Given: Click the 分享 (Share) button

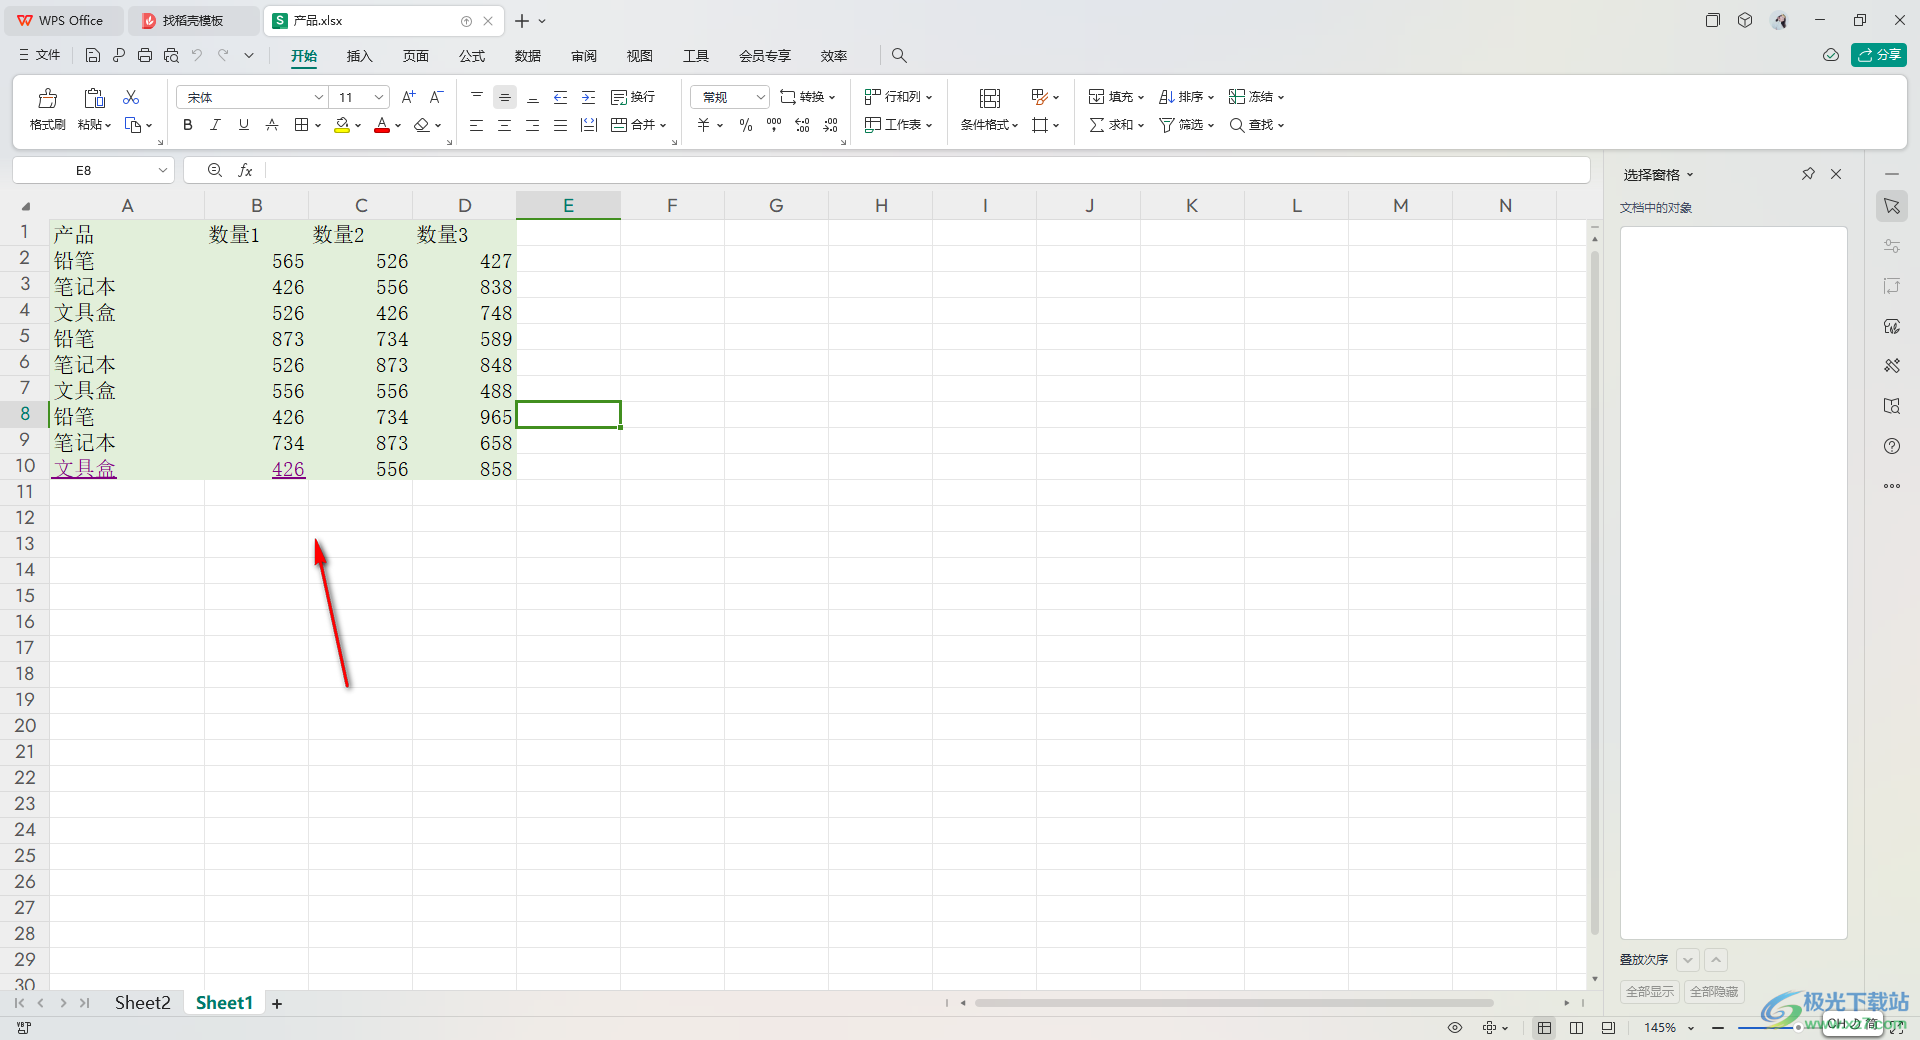Looking at the screenshot, I should [x=1879, y=55].
